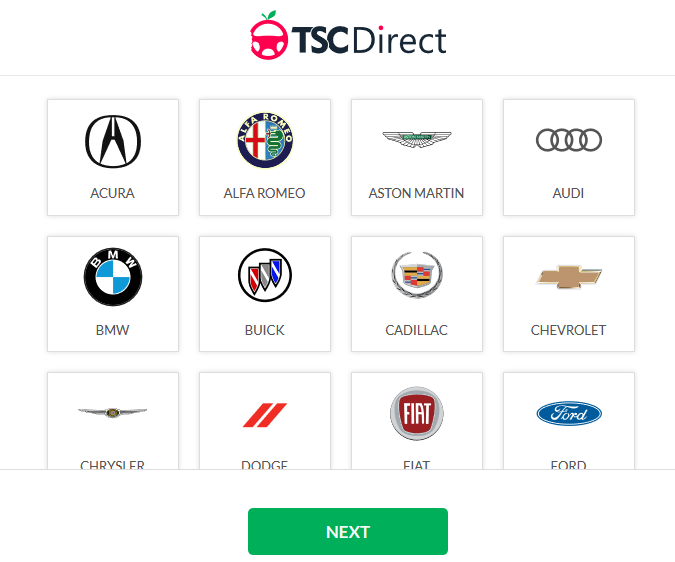Click the CHEVROLET make label
The height and width of the screenshot is (562, 675).
click(568, 330)
